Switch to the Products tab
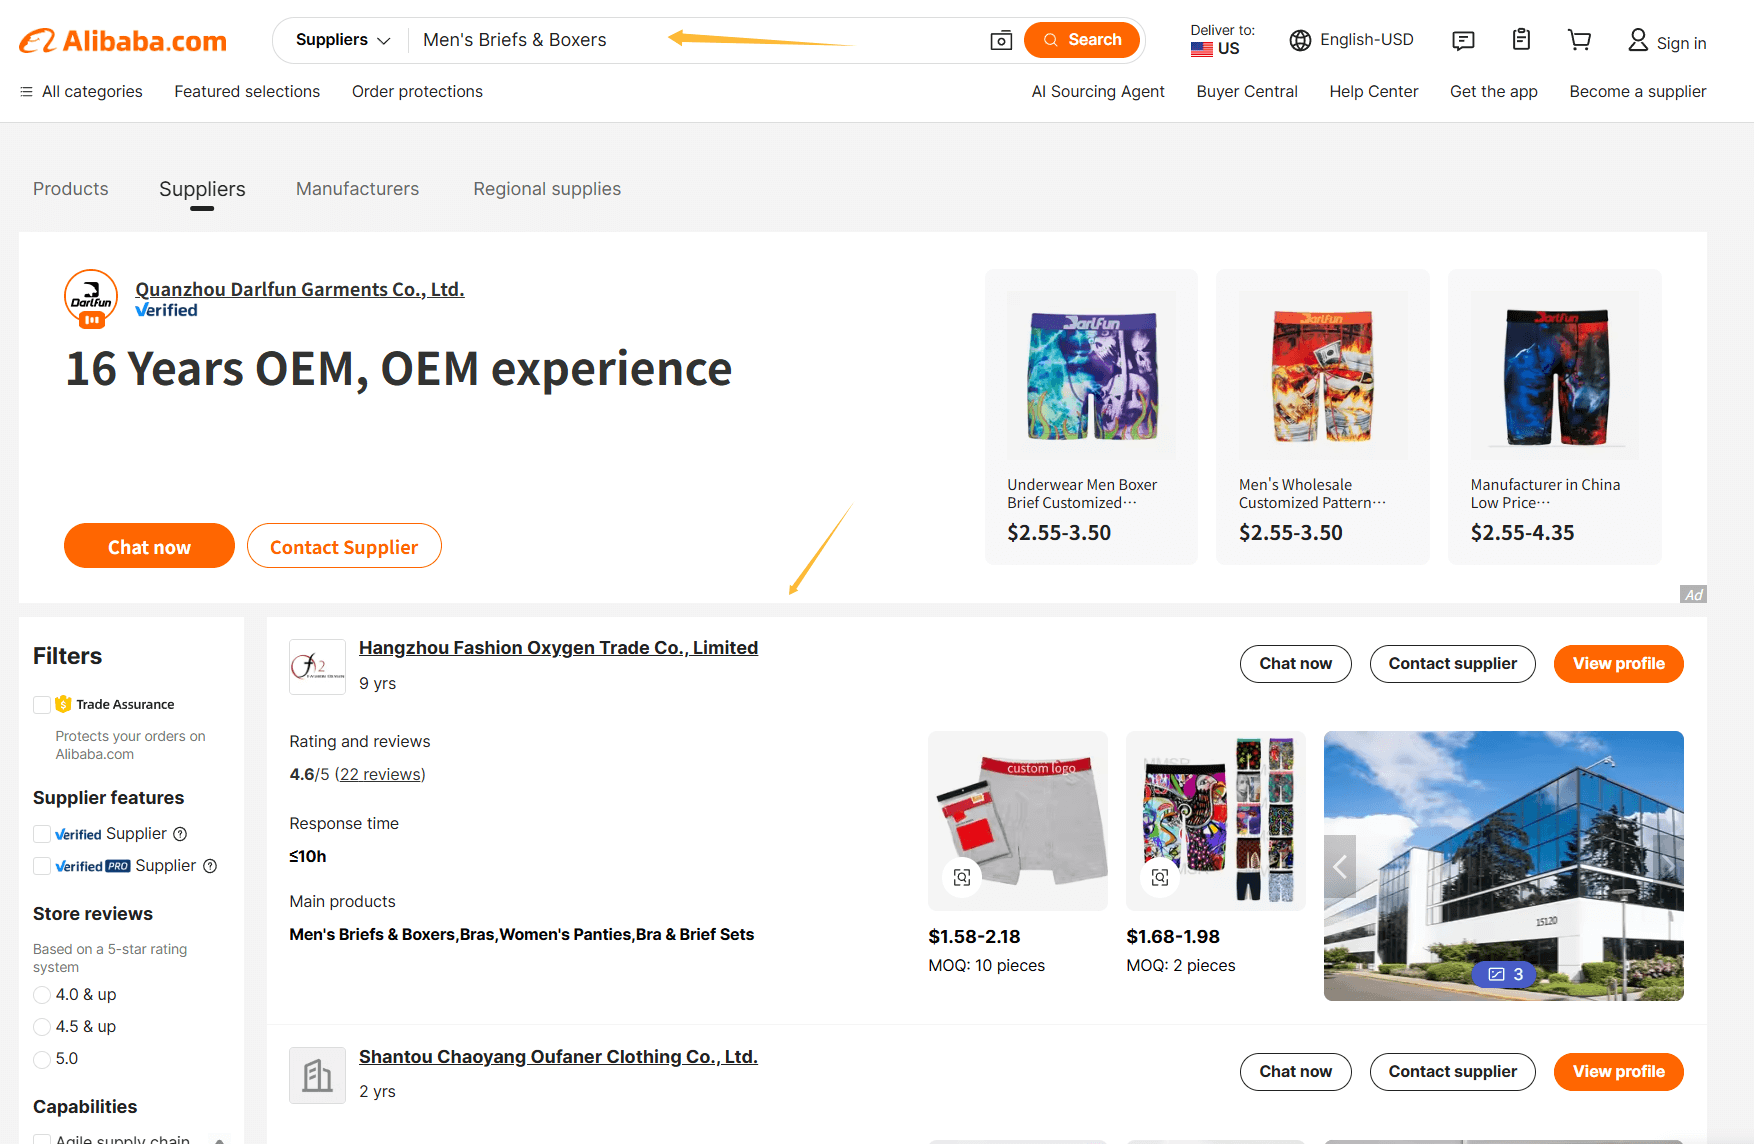This screenshot has height=1144, width=1754. [x=70, y=189]
